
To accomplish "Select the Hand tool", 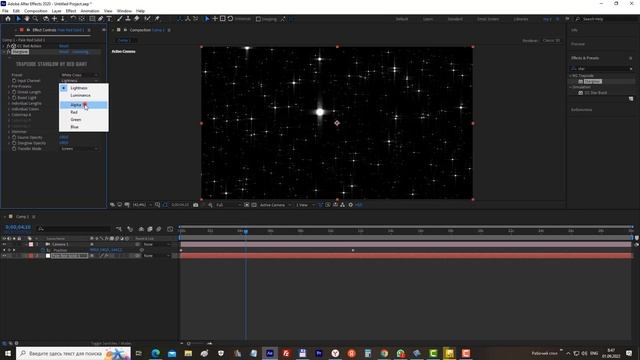I will (27, 19).
